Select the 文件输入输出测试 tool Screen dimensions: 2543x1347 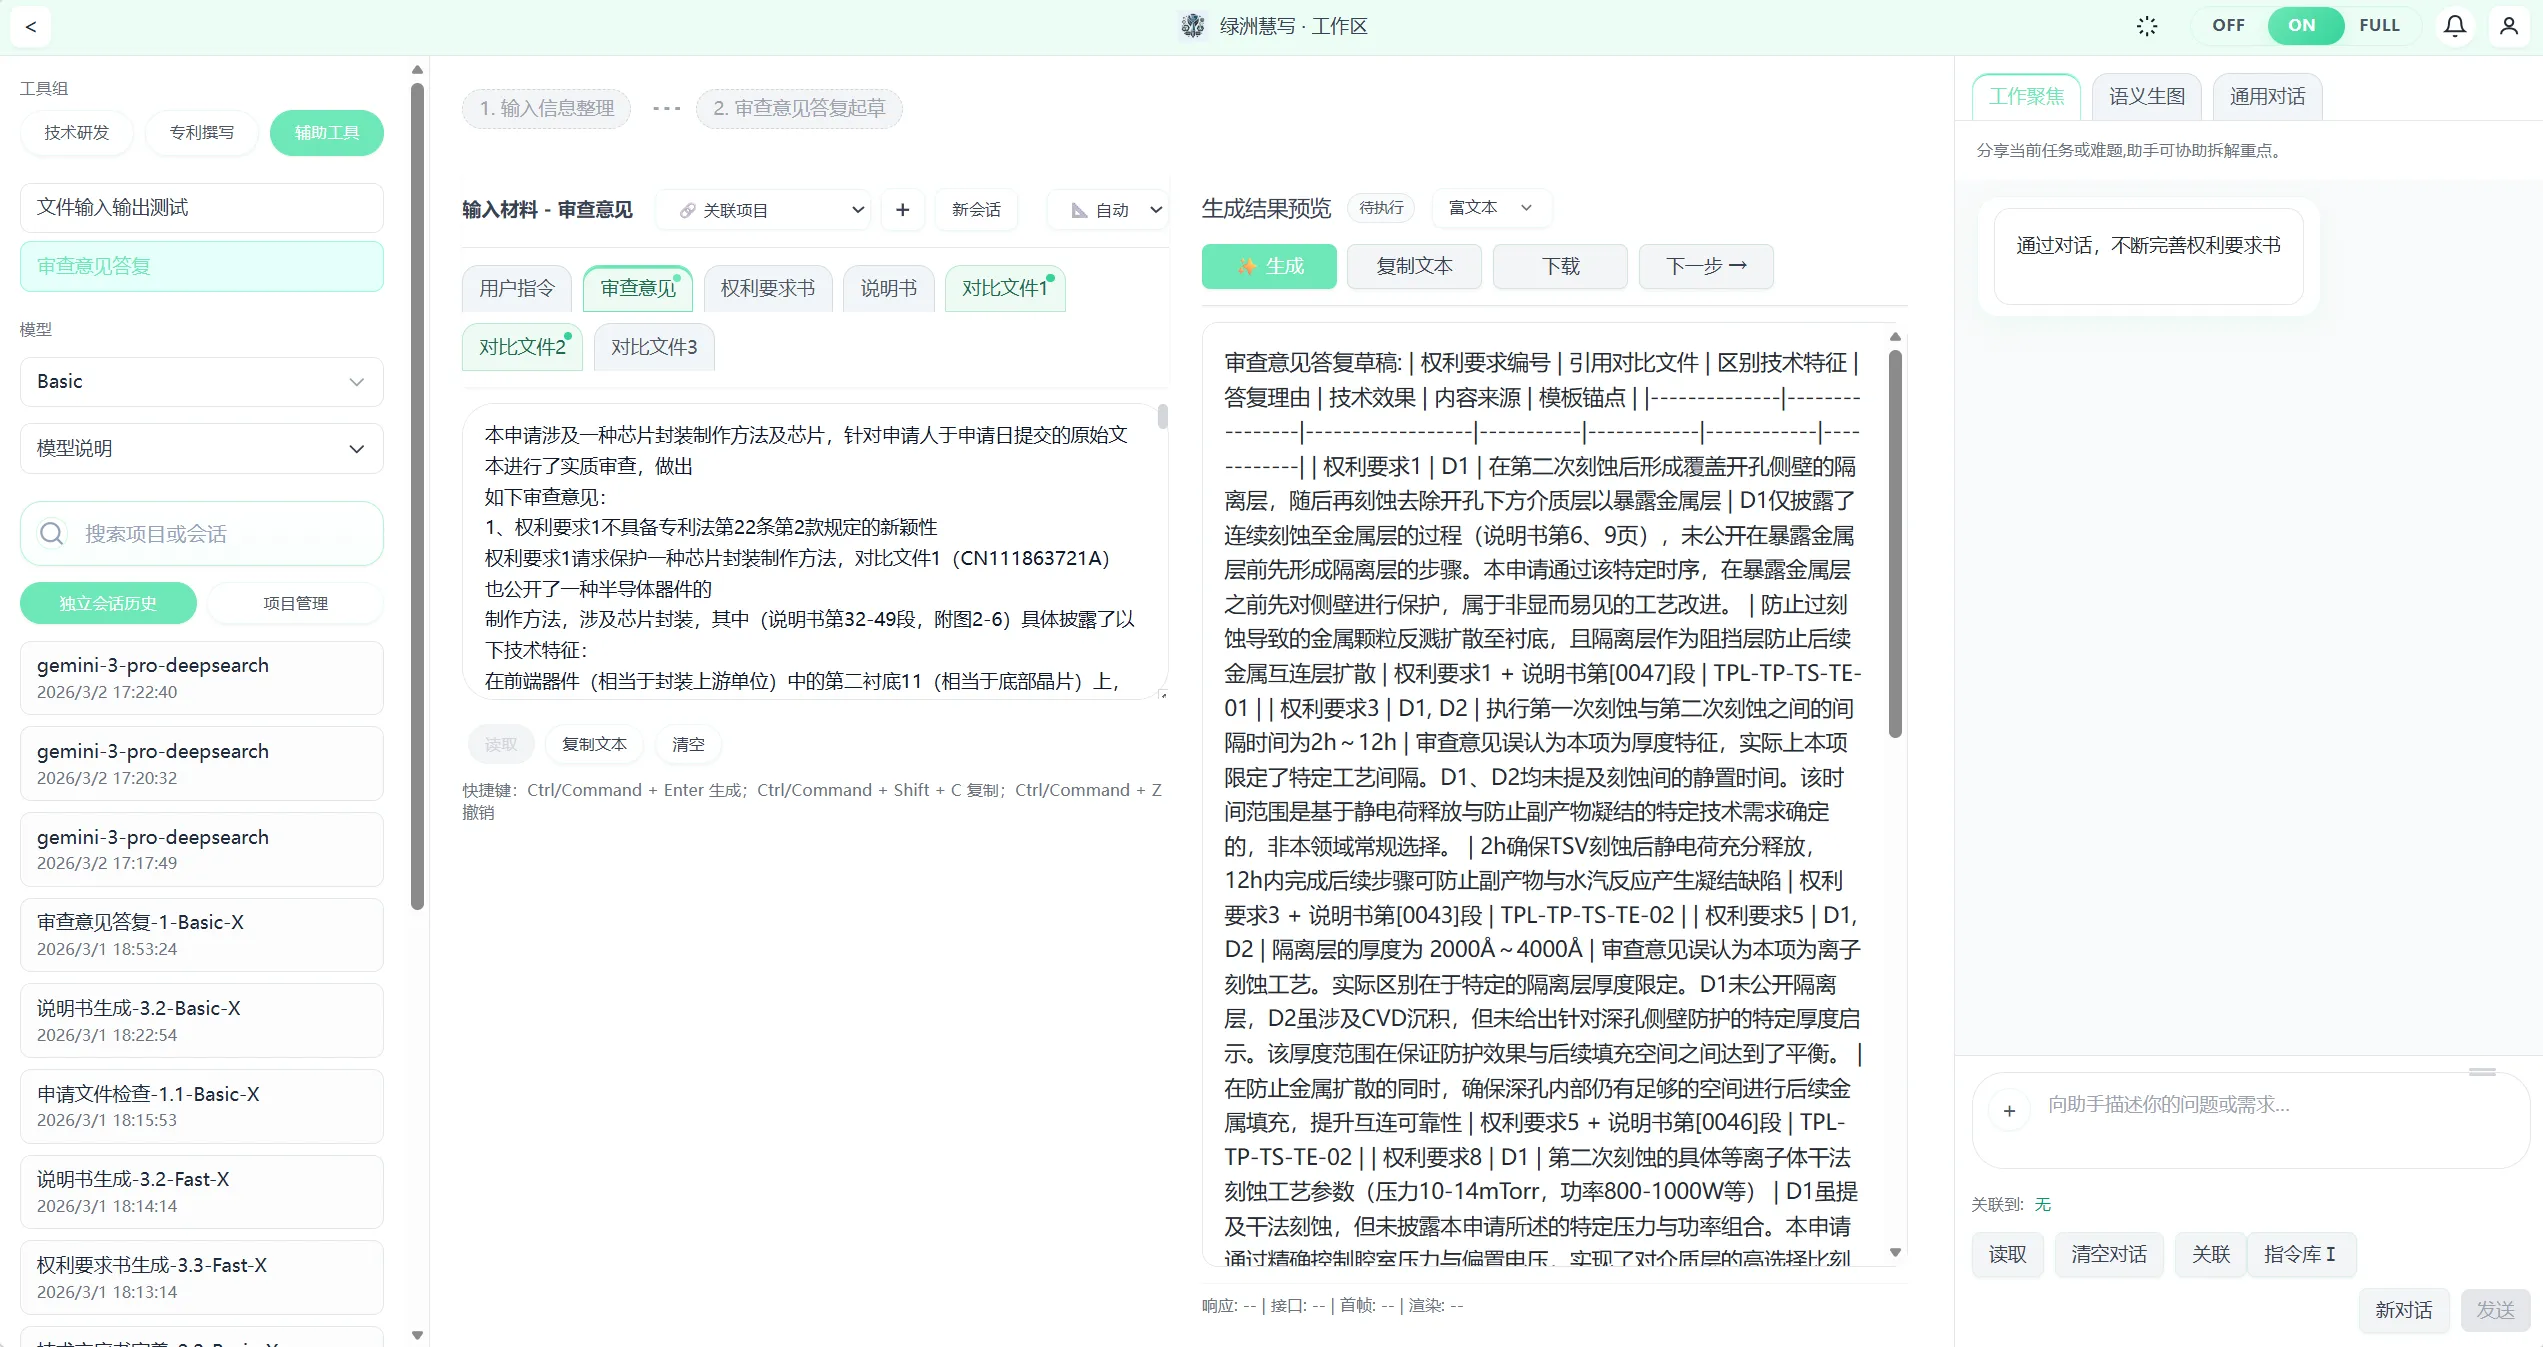(x=202, y=208)
